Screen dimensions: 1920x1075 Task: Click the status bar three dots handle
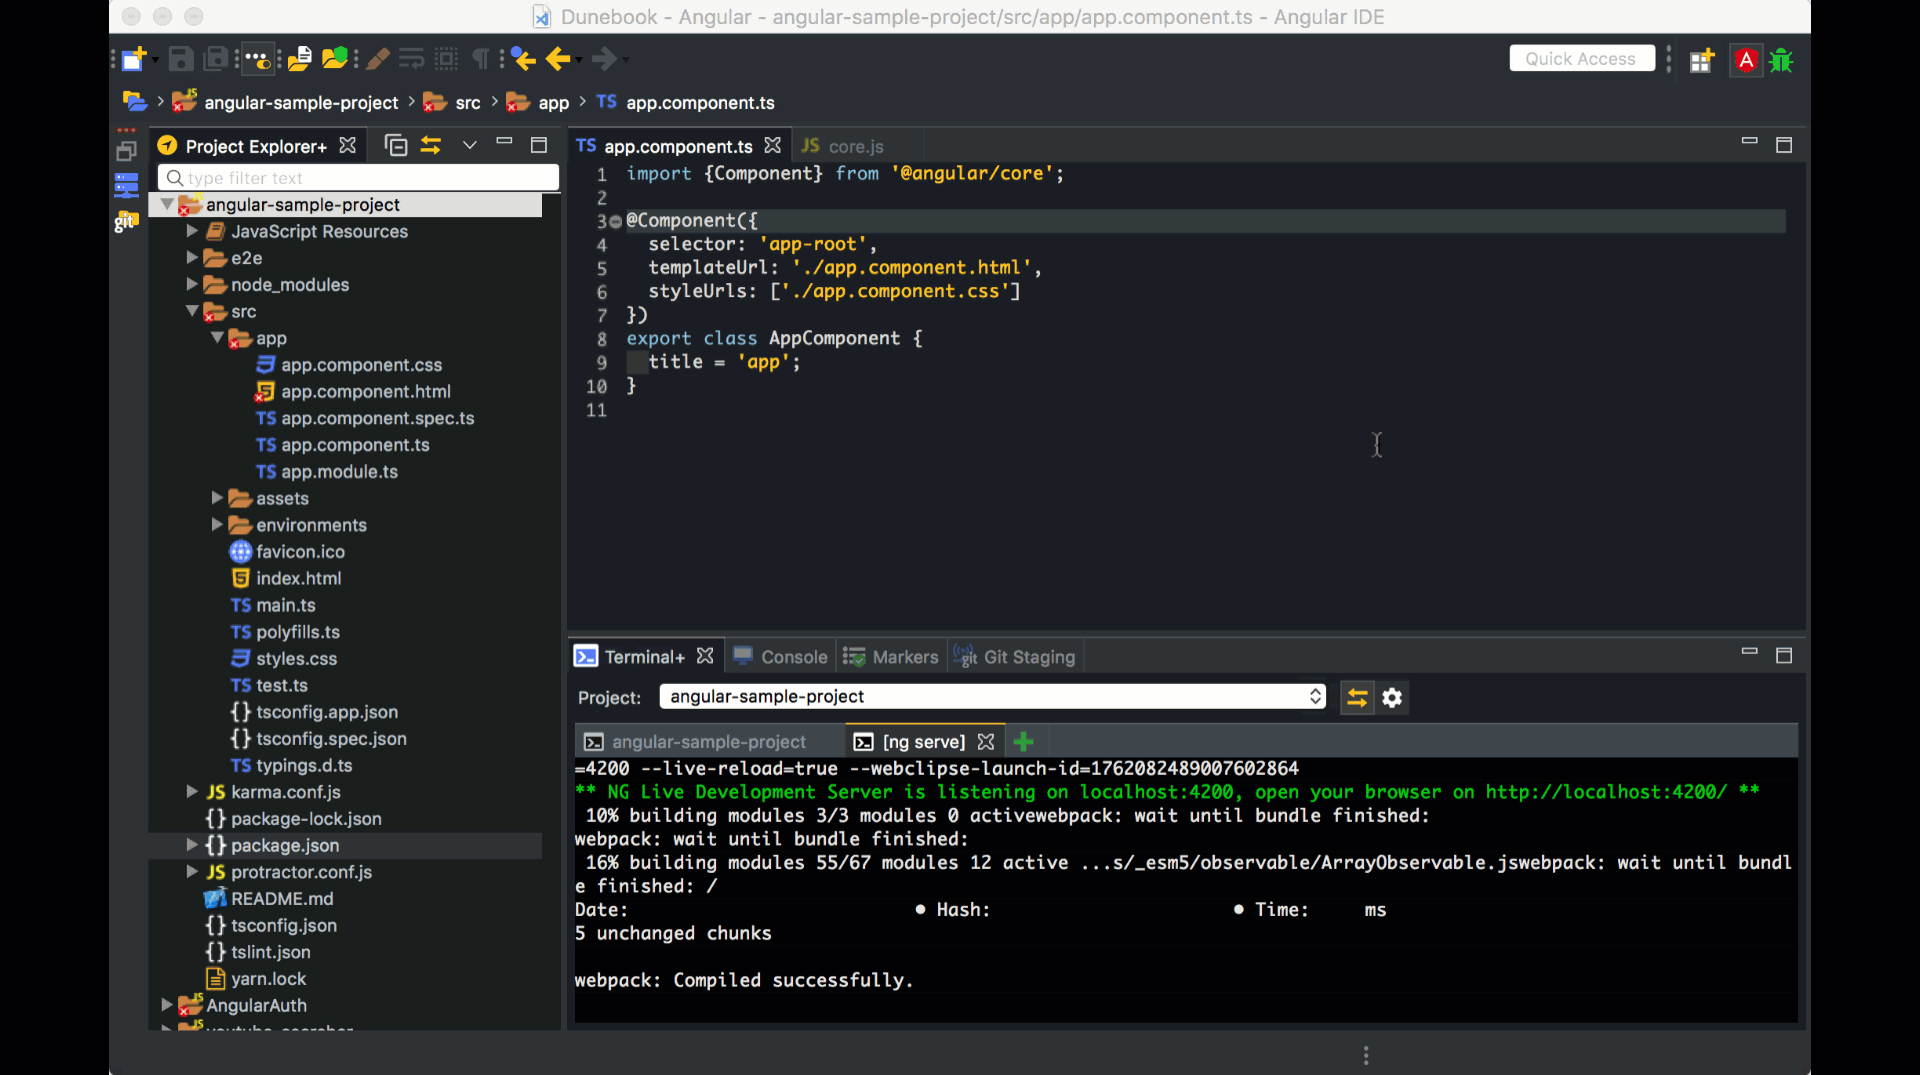pyautogui.click(x=1366, y=1055)
